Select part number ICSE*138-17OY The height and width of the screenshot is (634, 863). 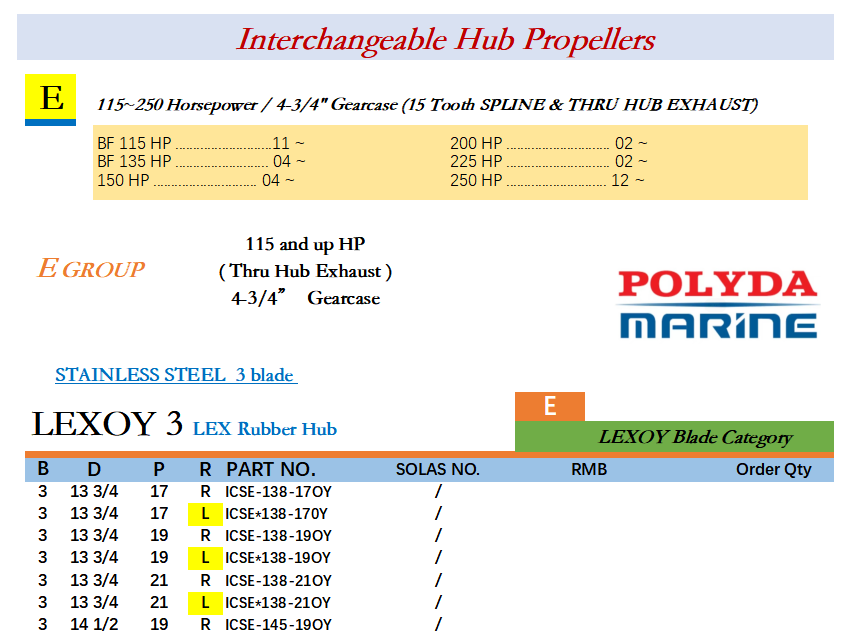(276, 513)
